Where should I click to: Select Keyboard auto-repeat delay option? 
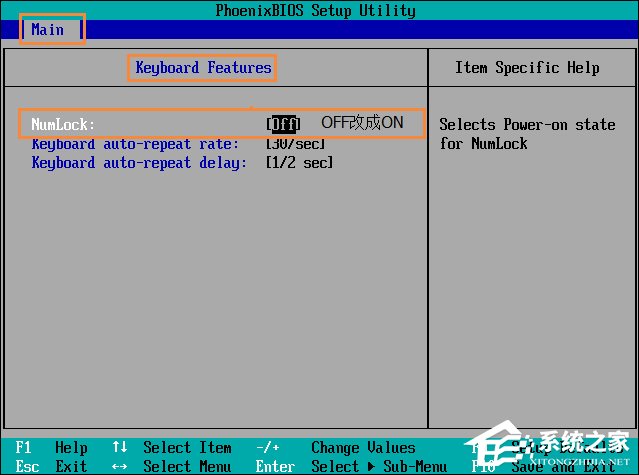(x=139, y=163)
